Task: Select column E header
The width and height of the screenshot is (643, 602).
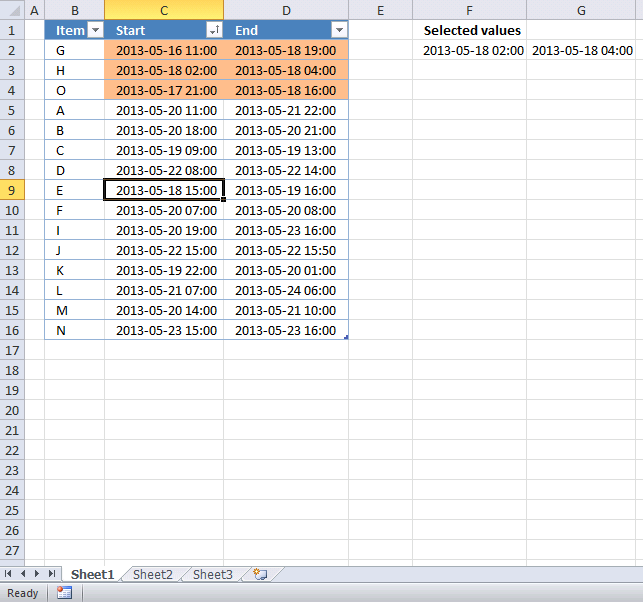Action: (x=381, y=10)
